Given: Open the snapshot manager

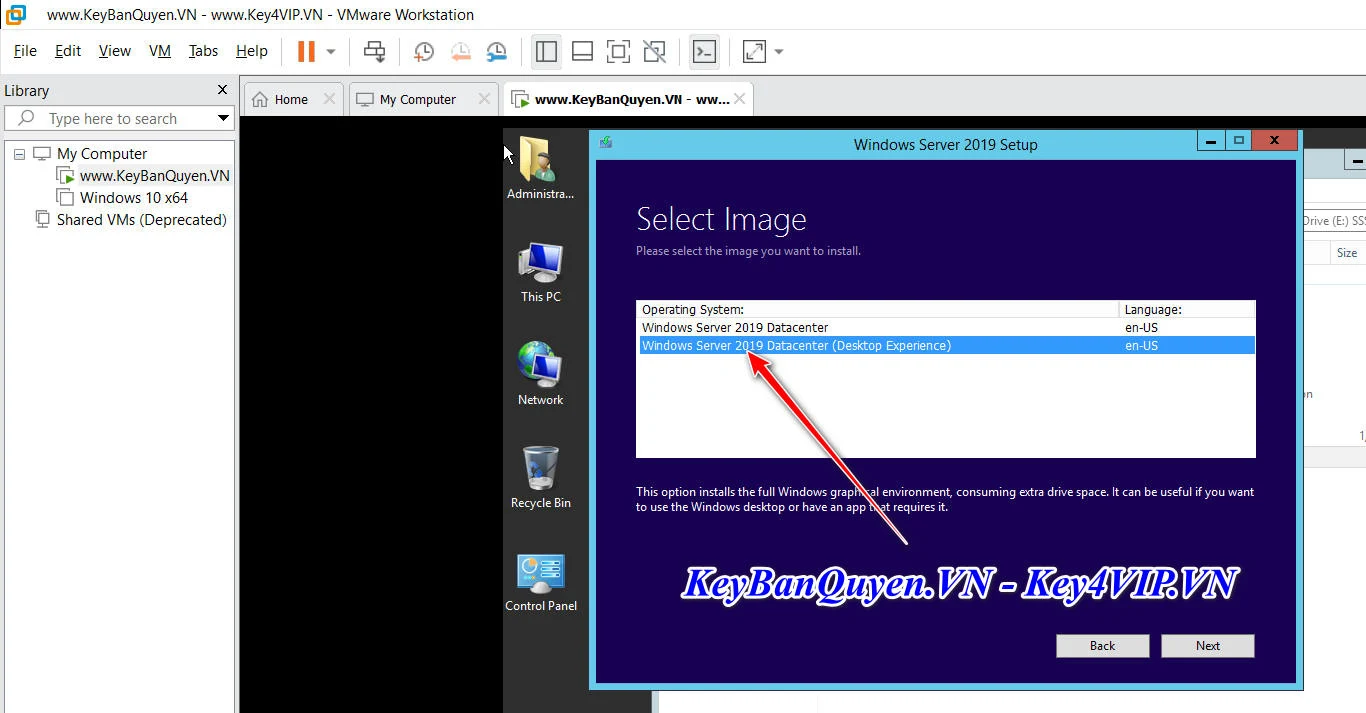Looking at the screenshot, I should point(497,51).
